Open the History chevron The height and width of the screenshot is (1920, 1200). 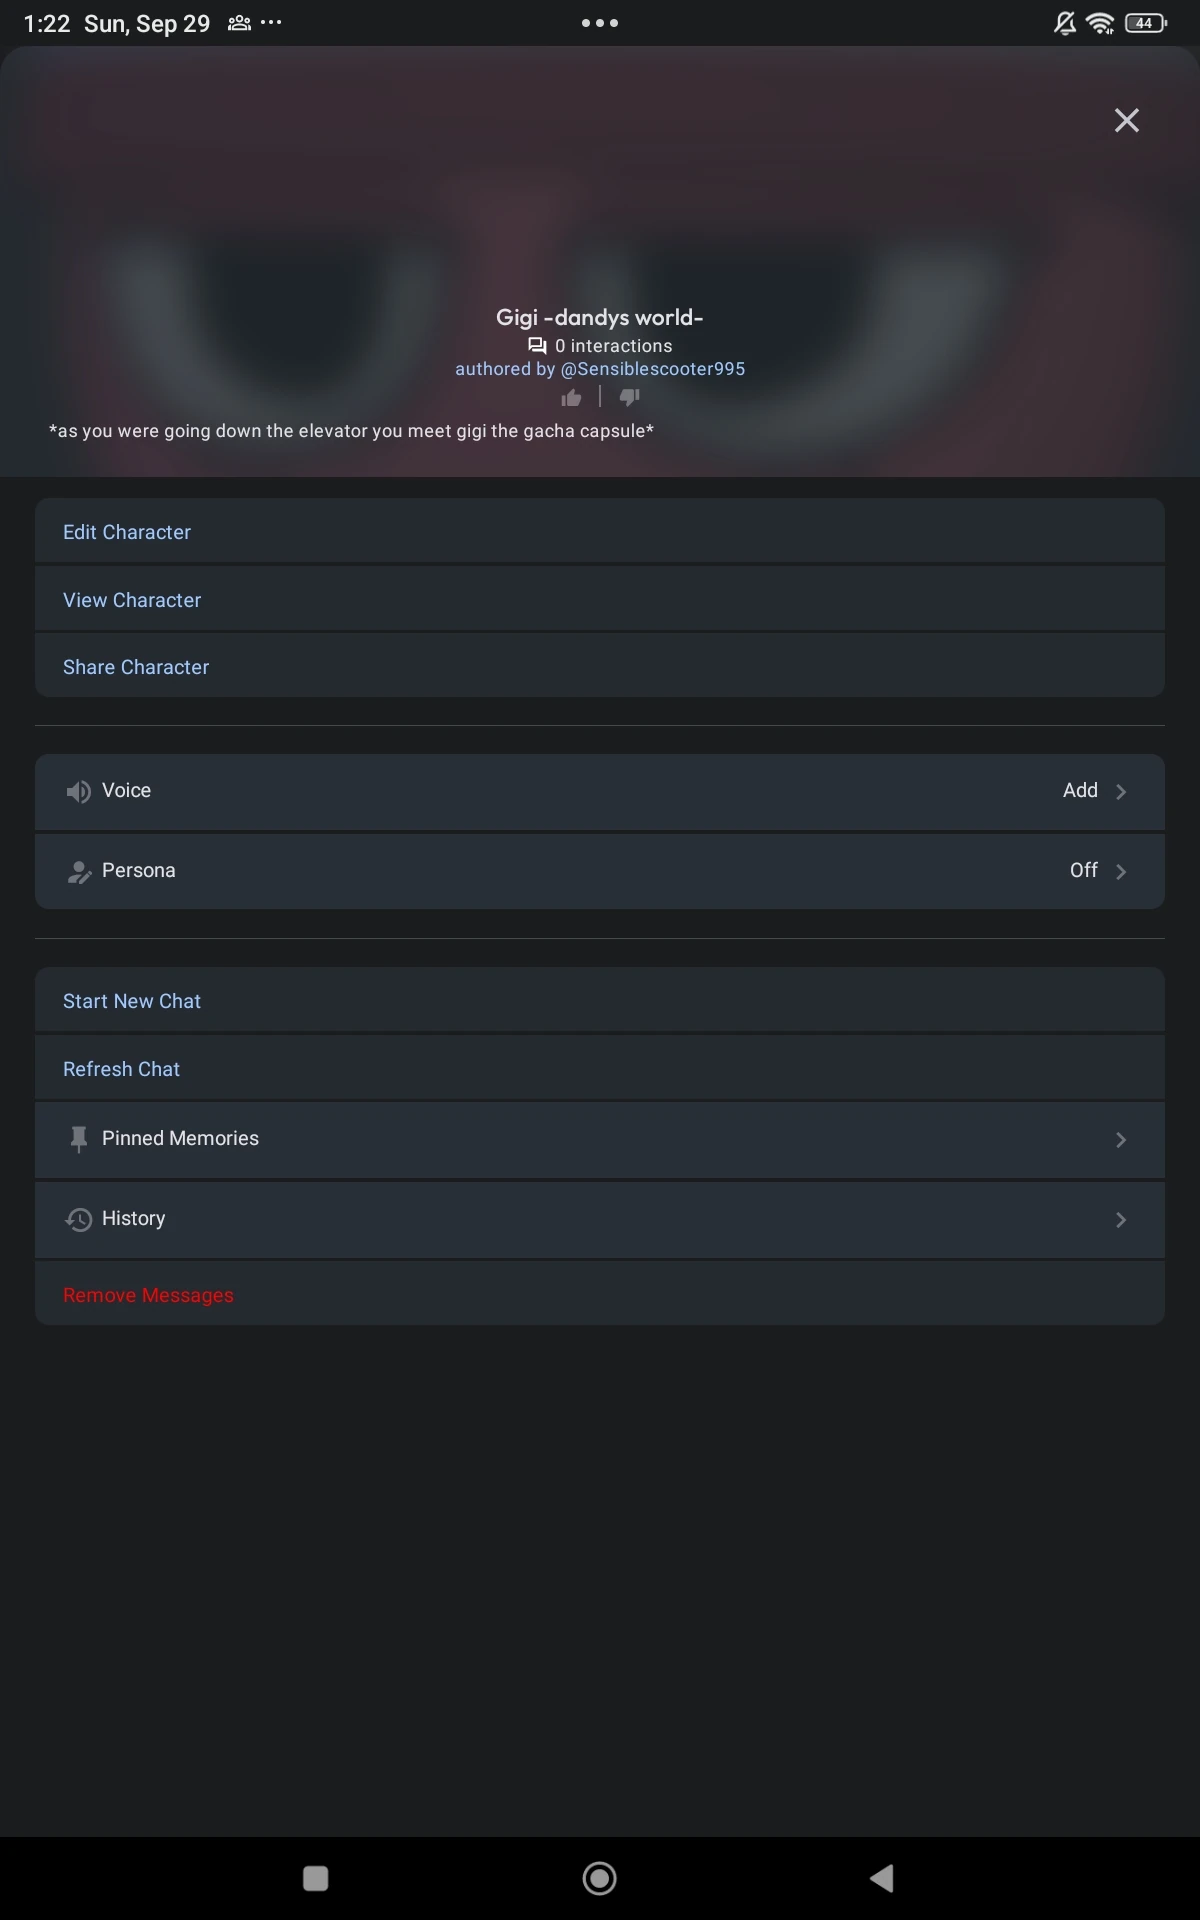[x=1121, y=1219]
